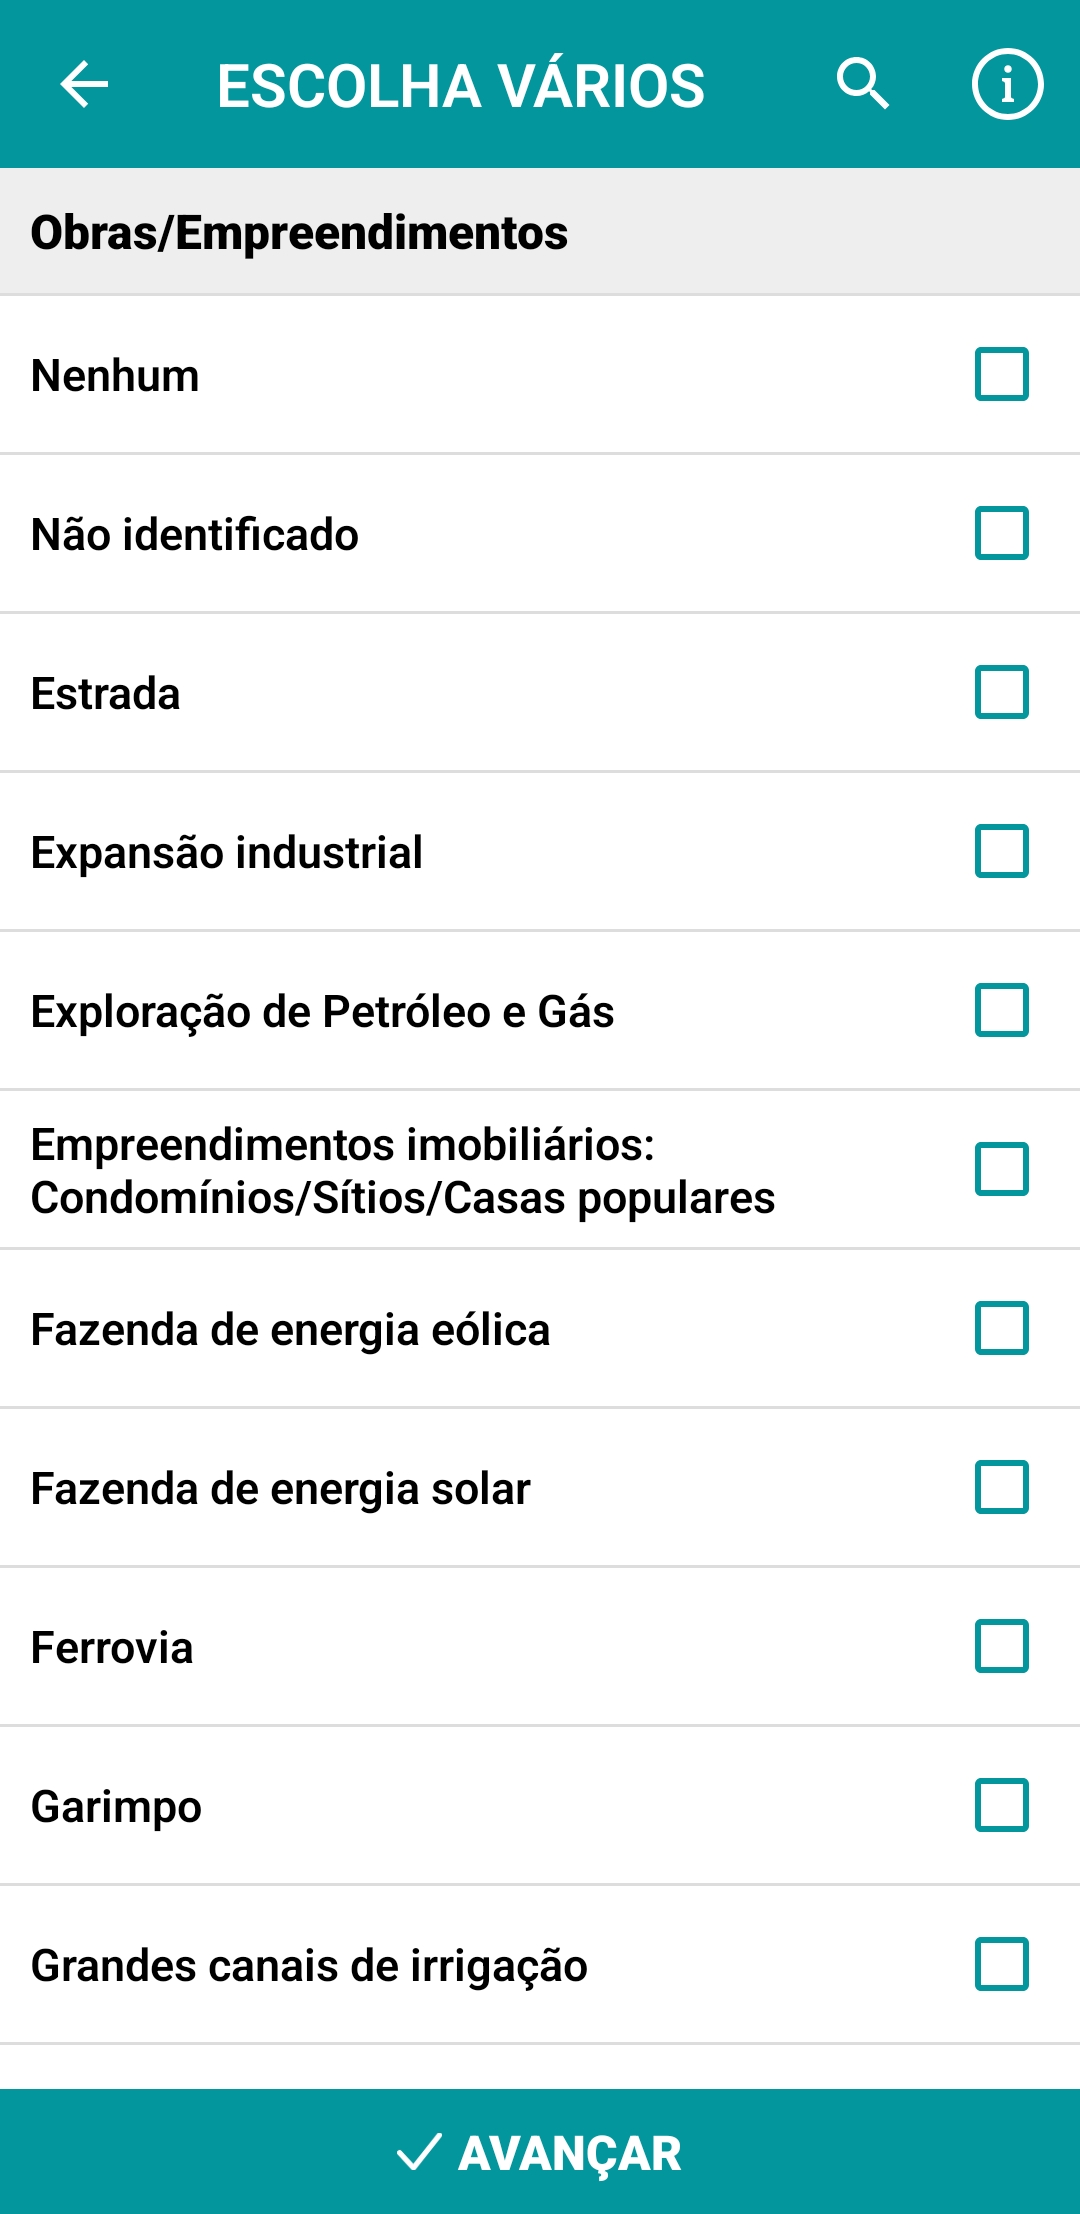Choose the Garimpo option text

pyautogui.click(x=116, y=1807)
